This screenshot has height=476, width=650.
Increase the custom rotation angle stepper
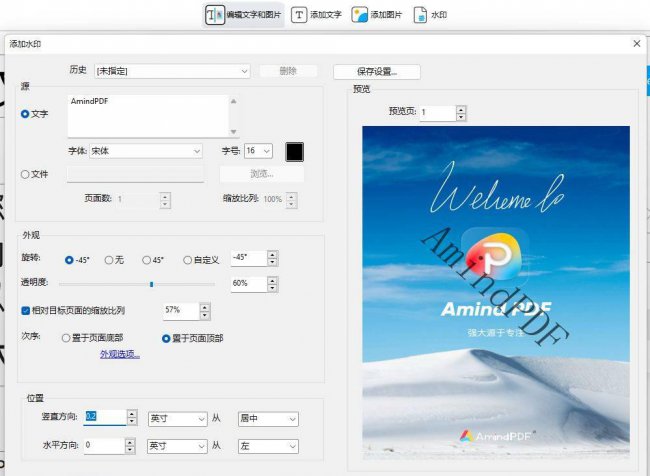coord(272,255)
